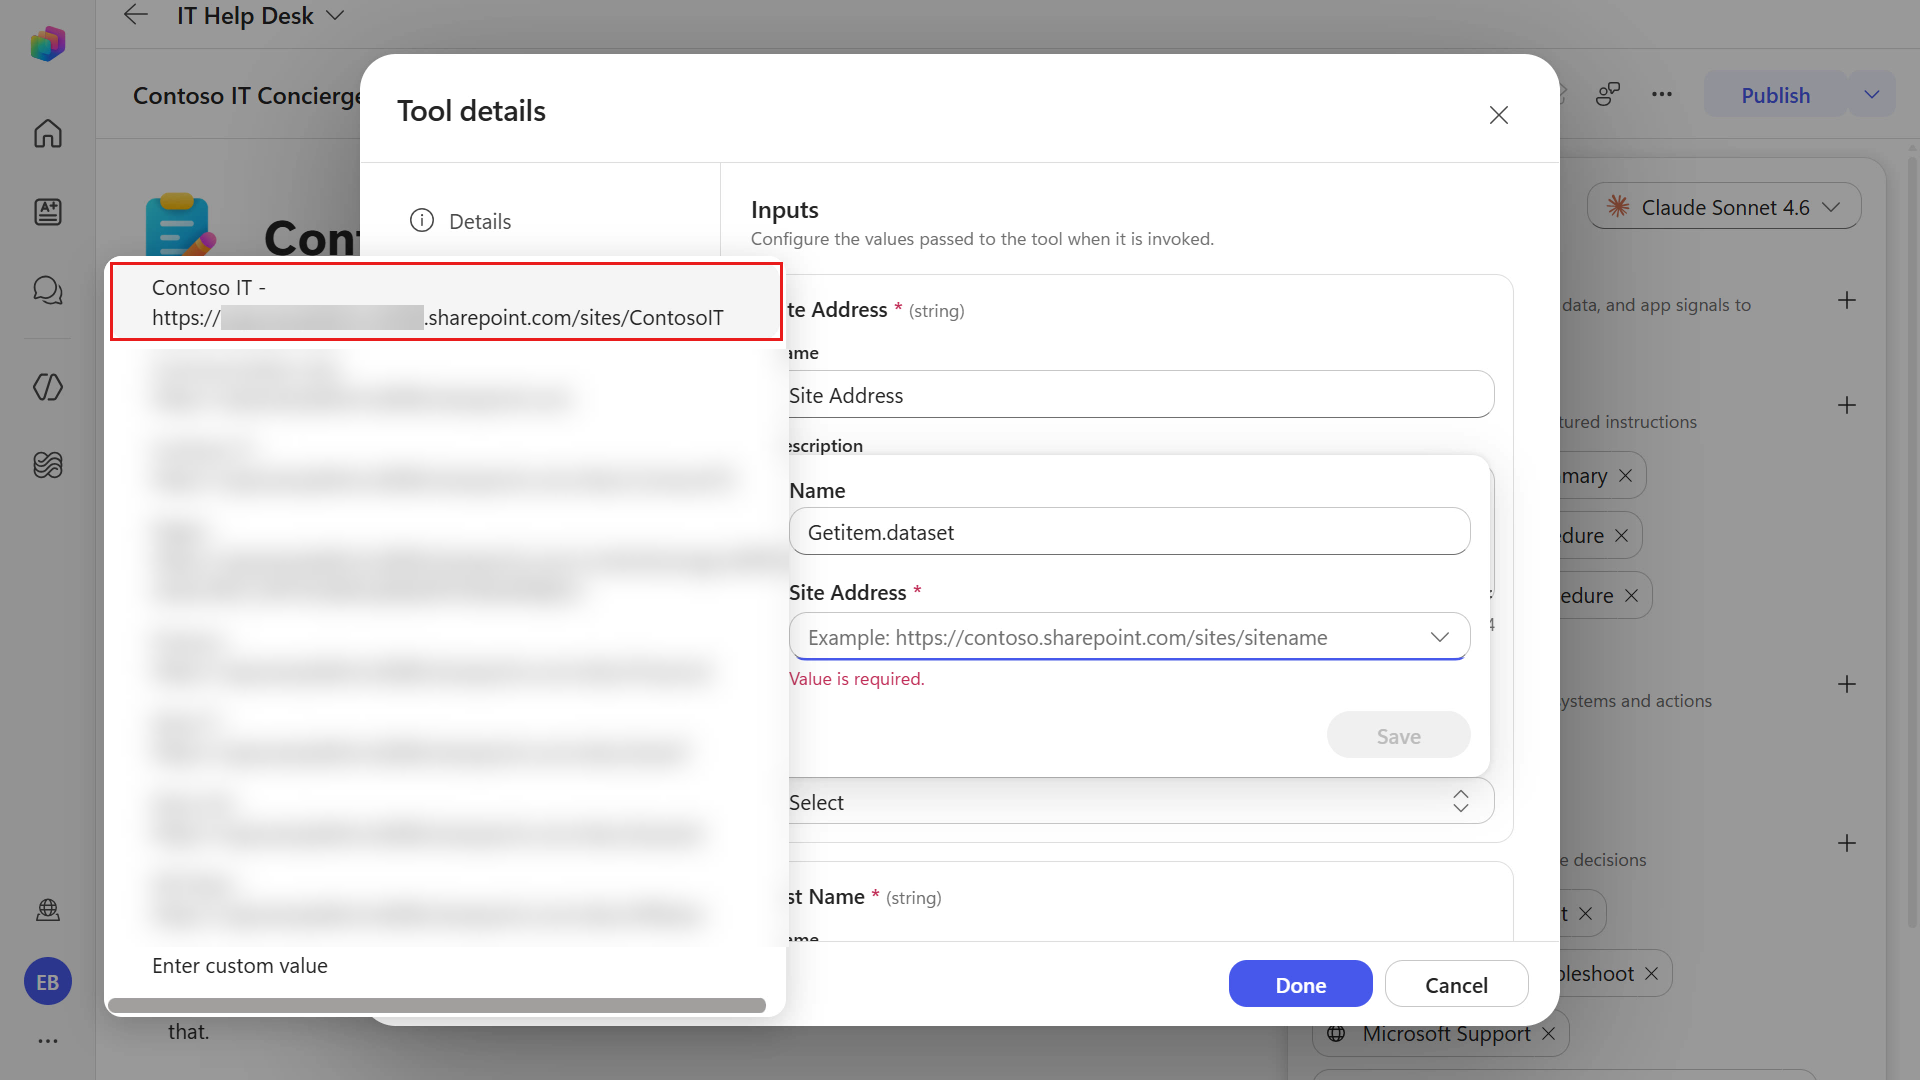Add item to the systems and actions section
Viewport: 1920px width, 1080px height.
click(1847, 684)
